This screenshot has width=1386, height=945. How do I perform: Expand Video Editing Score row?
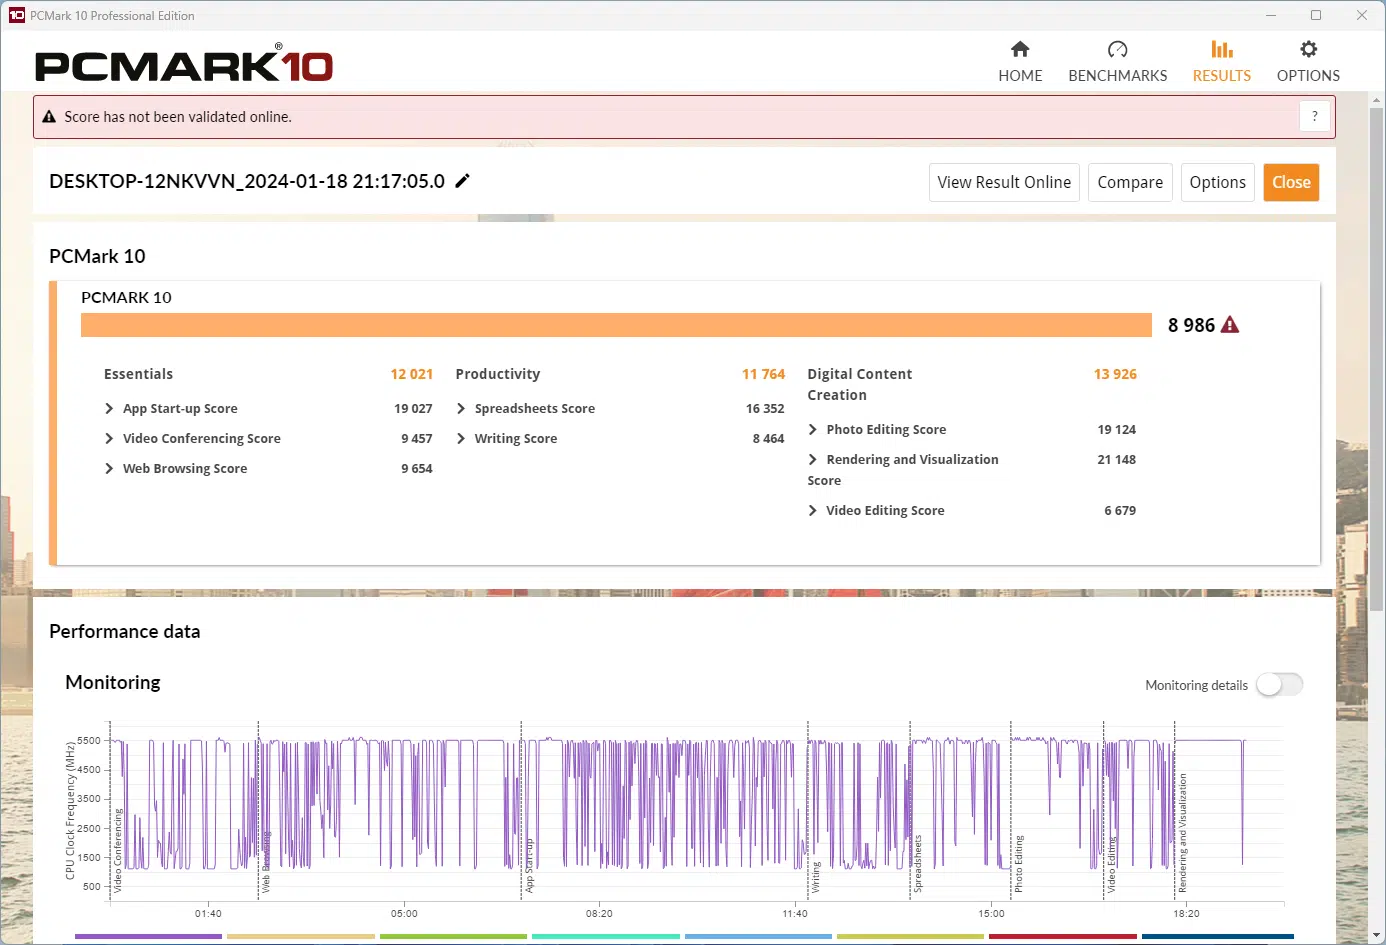tap(813, 510)
